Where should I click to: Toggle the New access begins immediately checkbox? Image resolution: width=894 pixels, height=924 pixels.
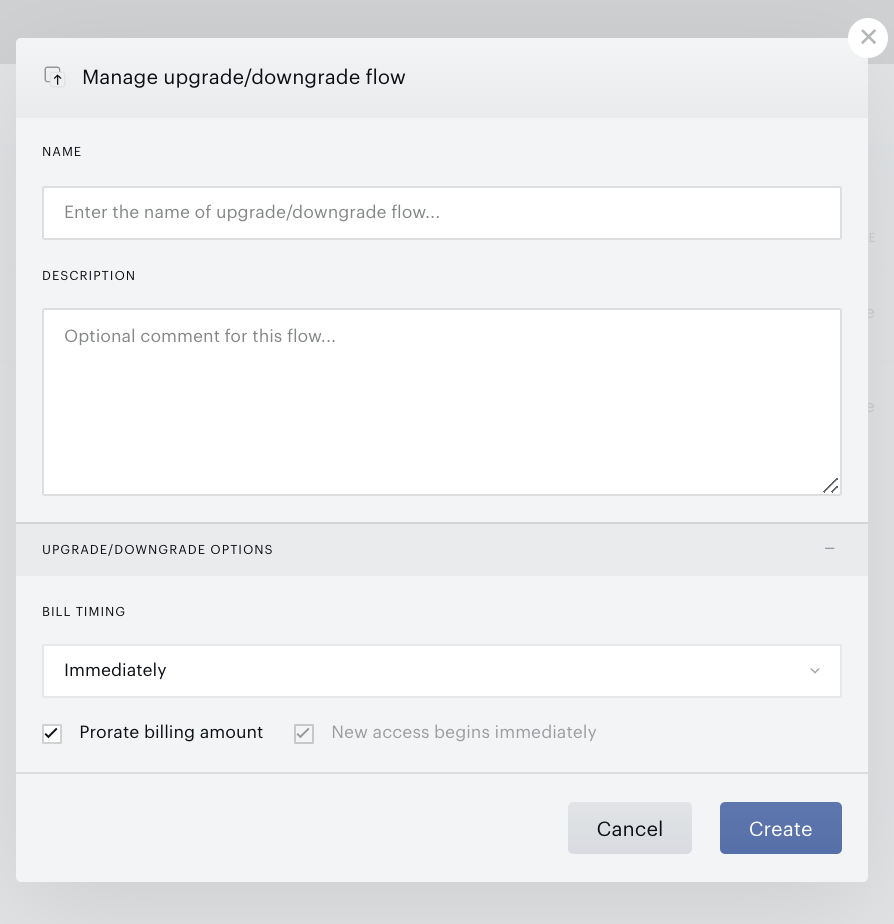pos(304,734)
